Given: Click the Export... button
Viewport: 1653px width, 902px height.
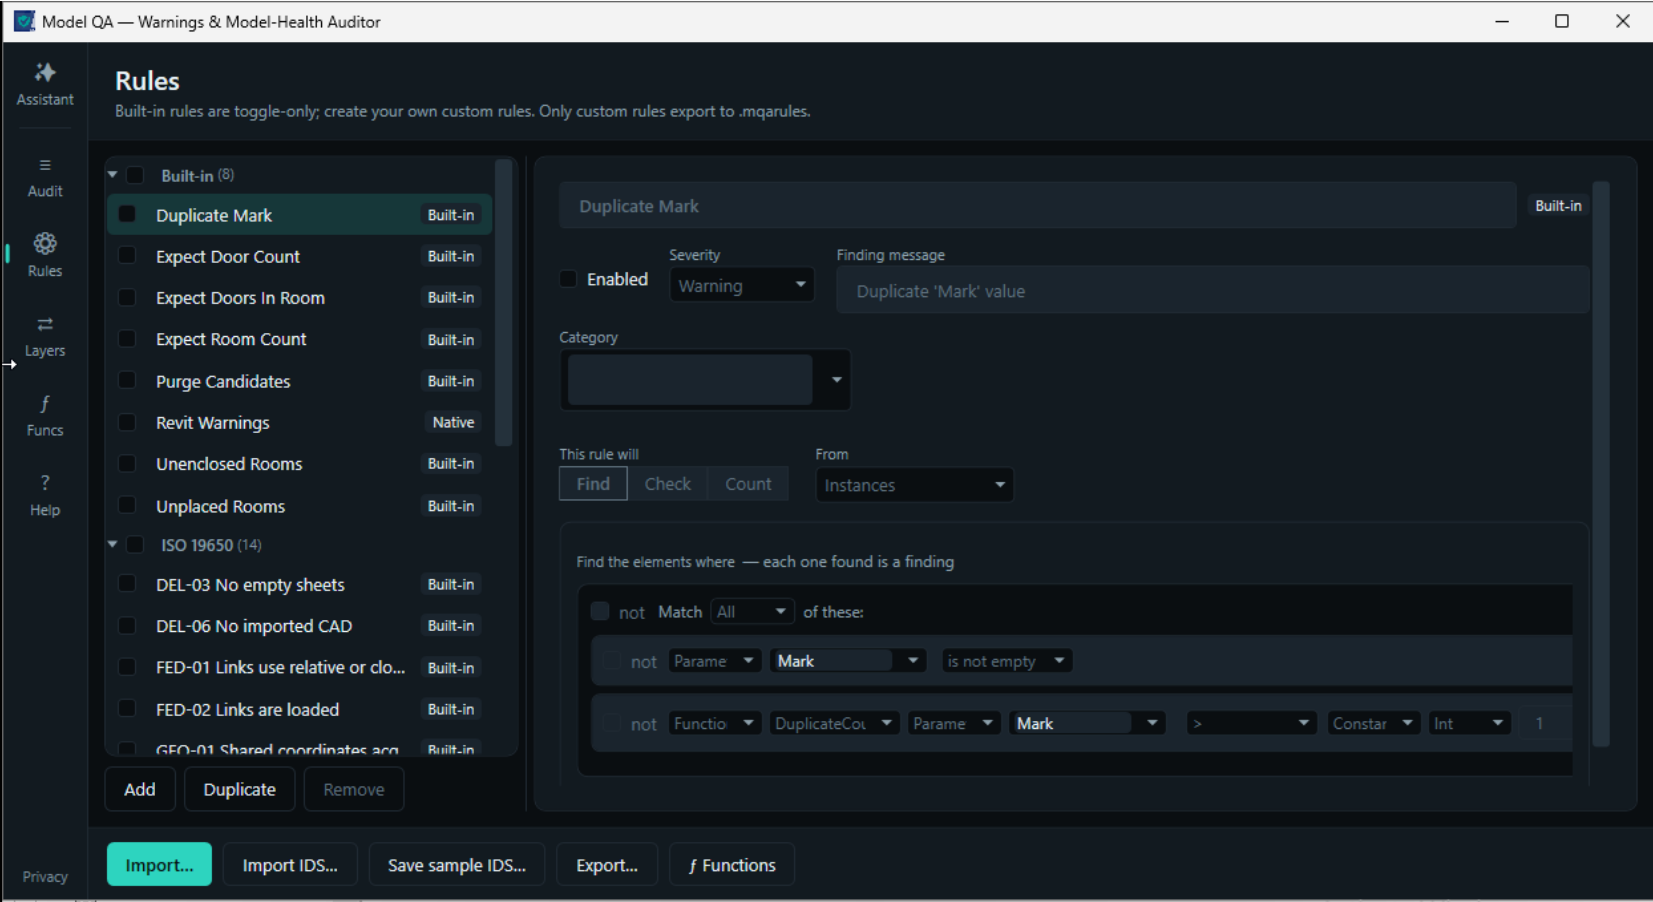Looking at the screenshot, I should 607,865.
